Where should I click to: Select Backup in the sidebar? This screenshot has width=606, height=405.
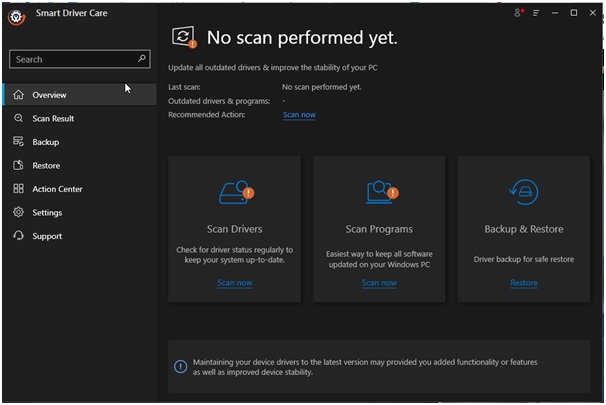pyautogui.click(x=45, y=142)
